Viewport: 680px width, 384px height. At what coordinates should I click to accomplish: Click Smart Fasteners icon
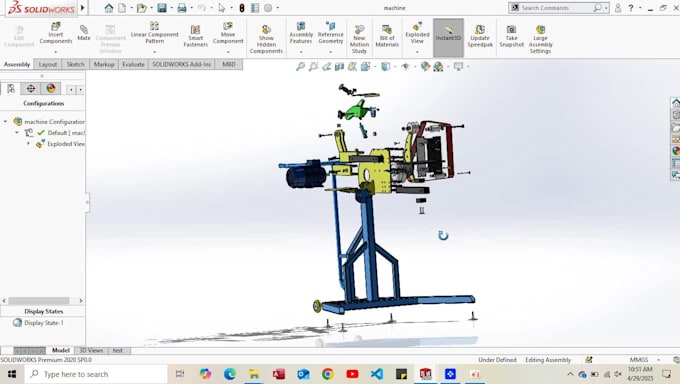click(196, 36)
